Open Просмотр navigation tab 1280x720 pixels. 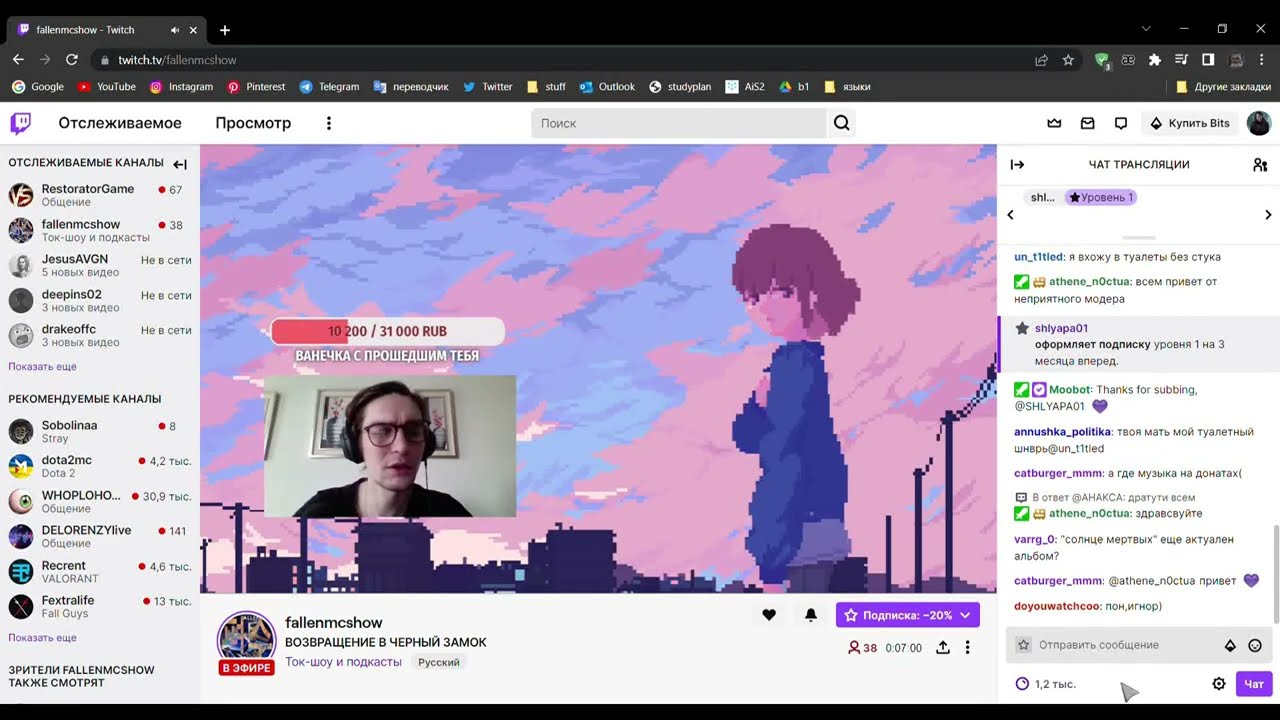point(253,123)
